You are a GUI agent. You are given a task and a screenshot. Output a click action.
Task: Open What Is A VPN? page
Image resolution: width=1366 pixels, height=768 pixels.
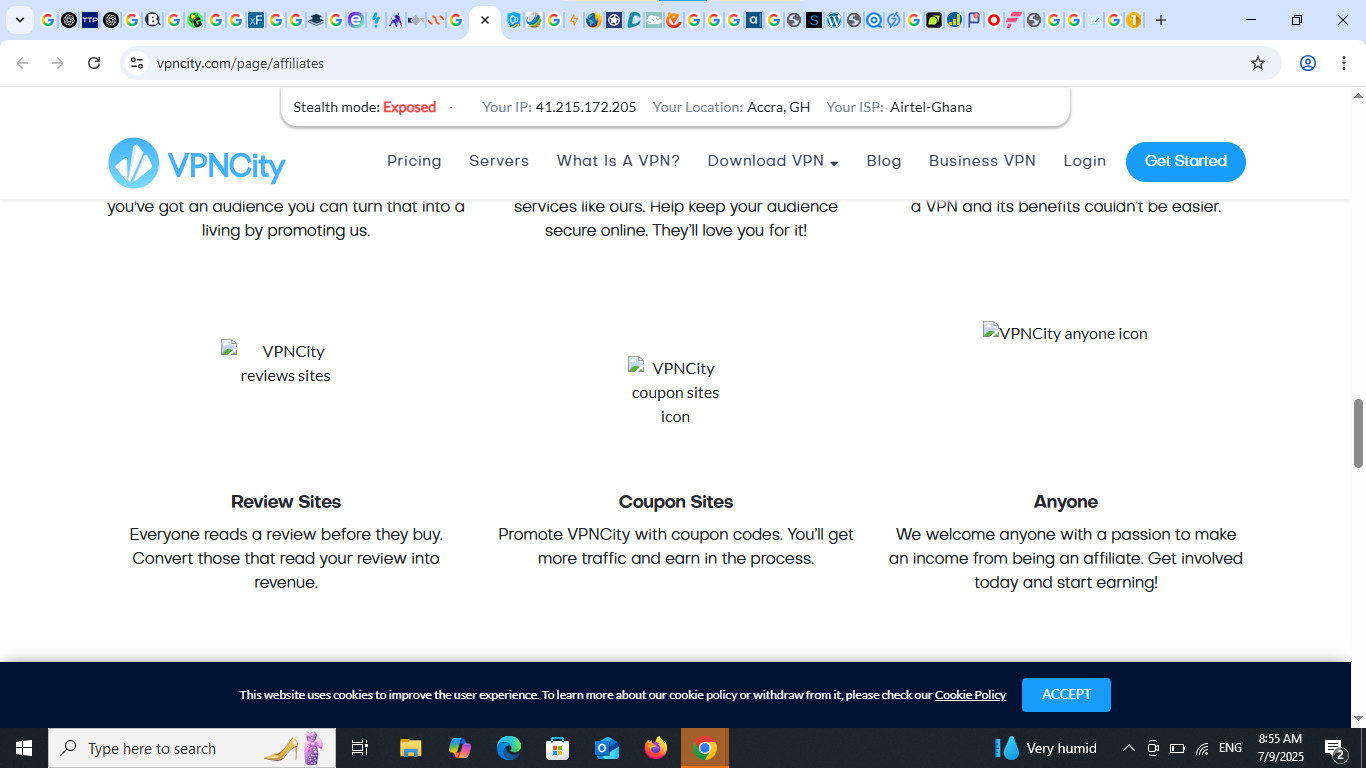point(618,161)
